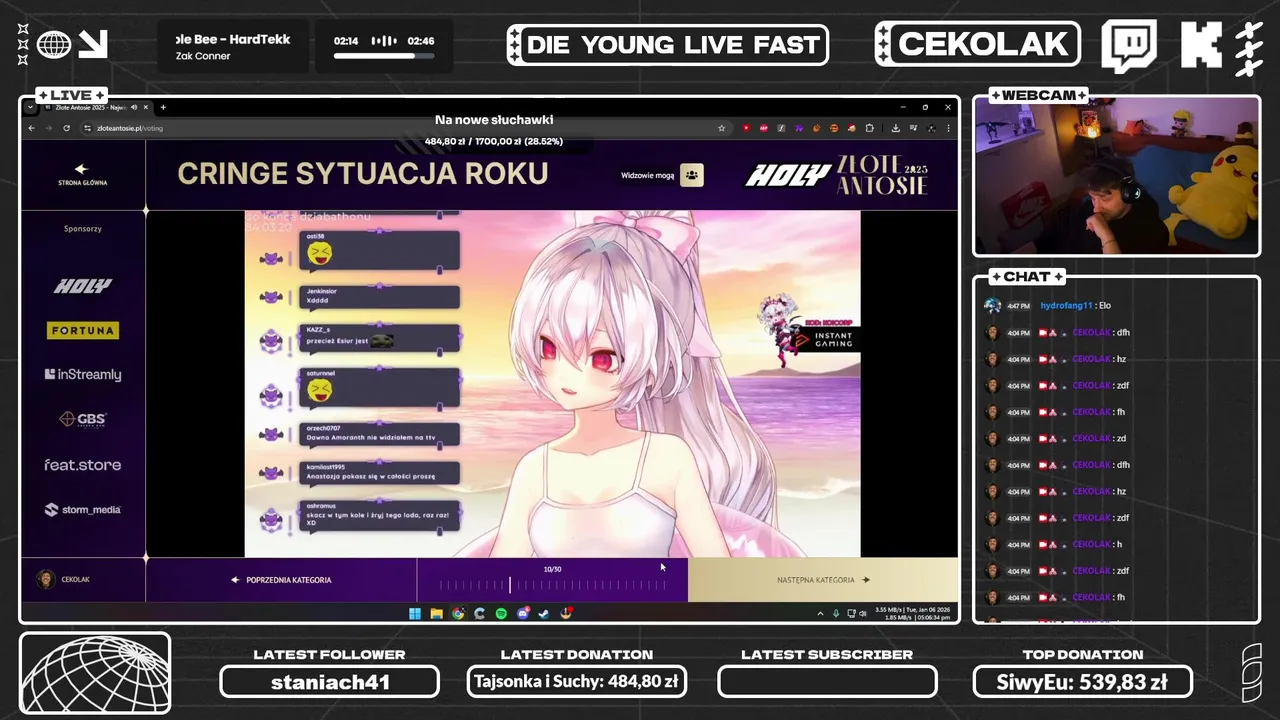
Task: Open the volume speaker icon in tray
Action: (863, 613)
